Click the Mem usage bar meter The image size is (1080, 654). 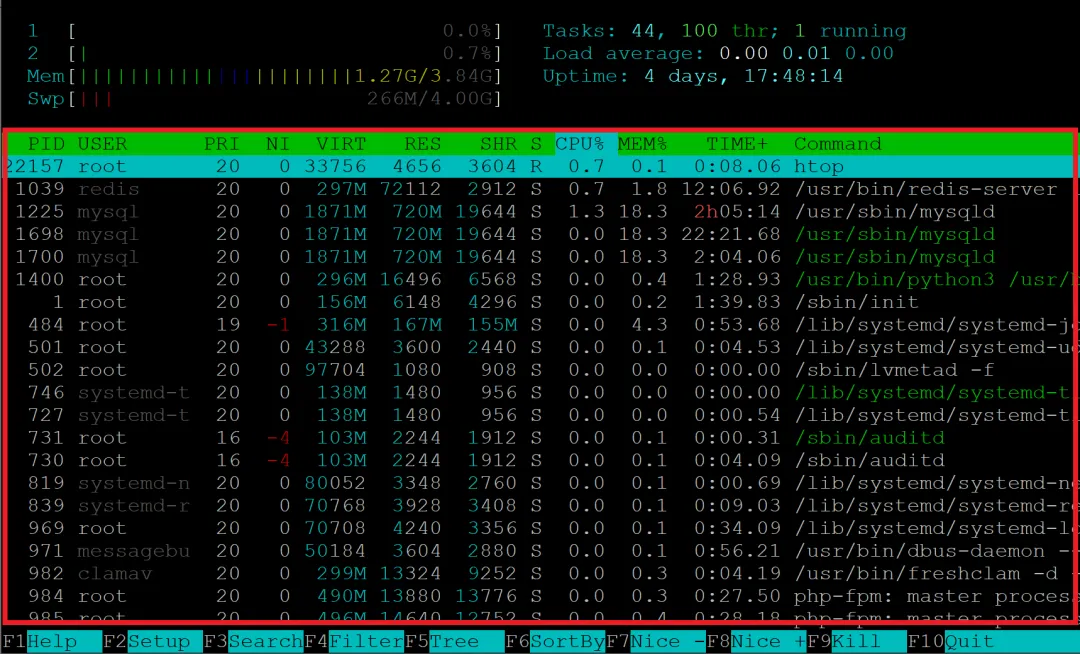(x=264, y=76)
